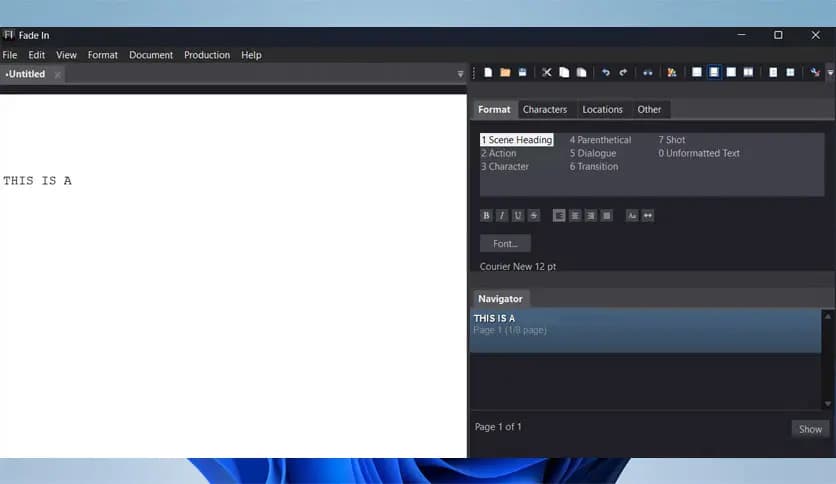The image size is (836, 484).
Task: Close the Untitled document tab
Action: coord(58,75)
